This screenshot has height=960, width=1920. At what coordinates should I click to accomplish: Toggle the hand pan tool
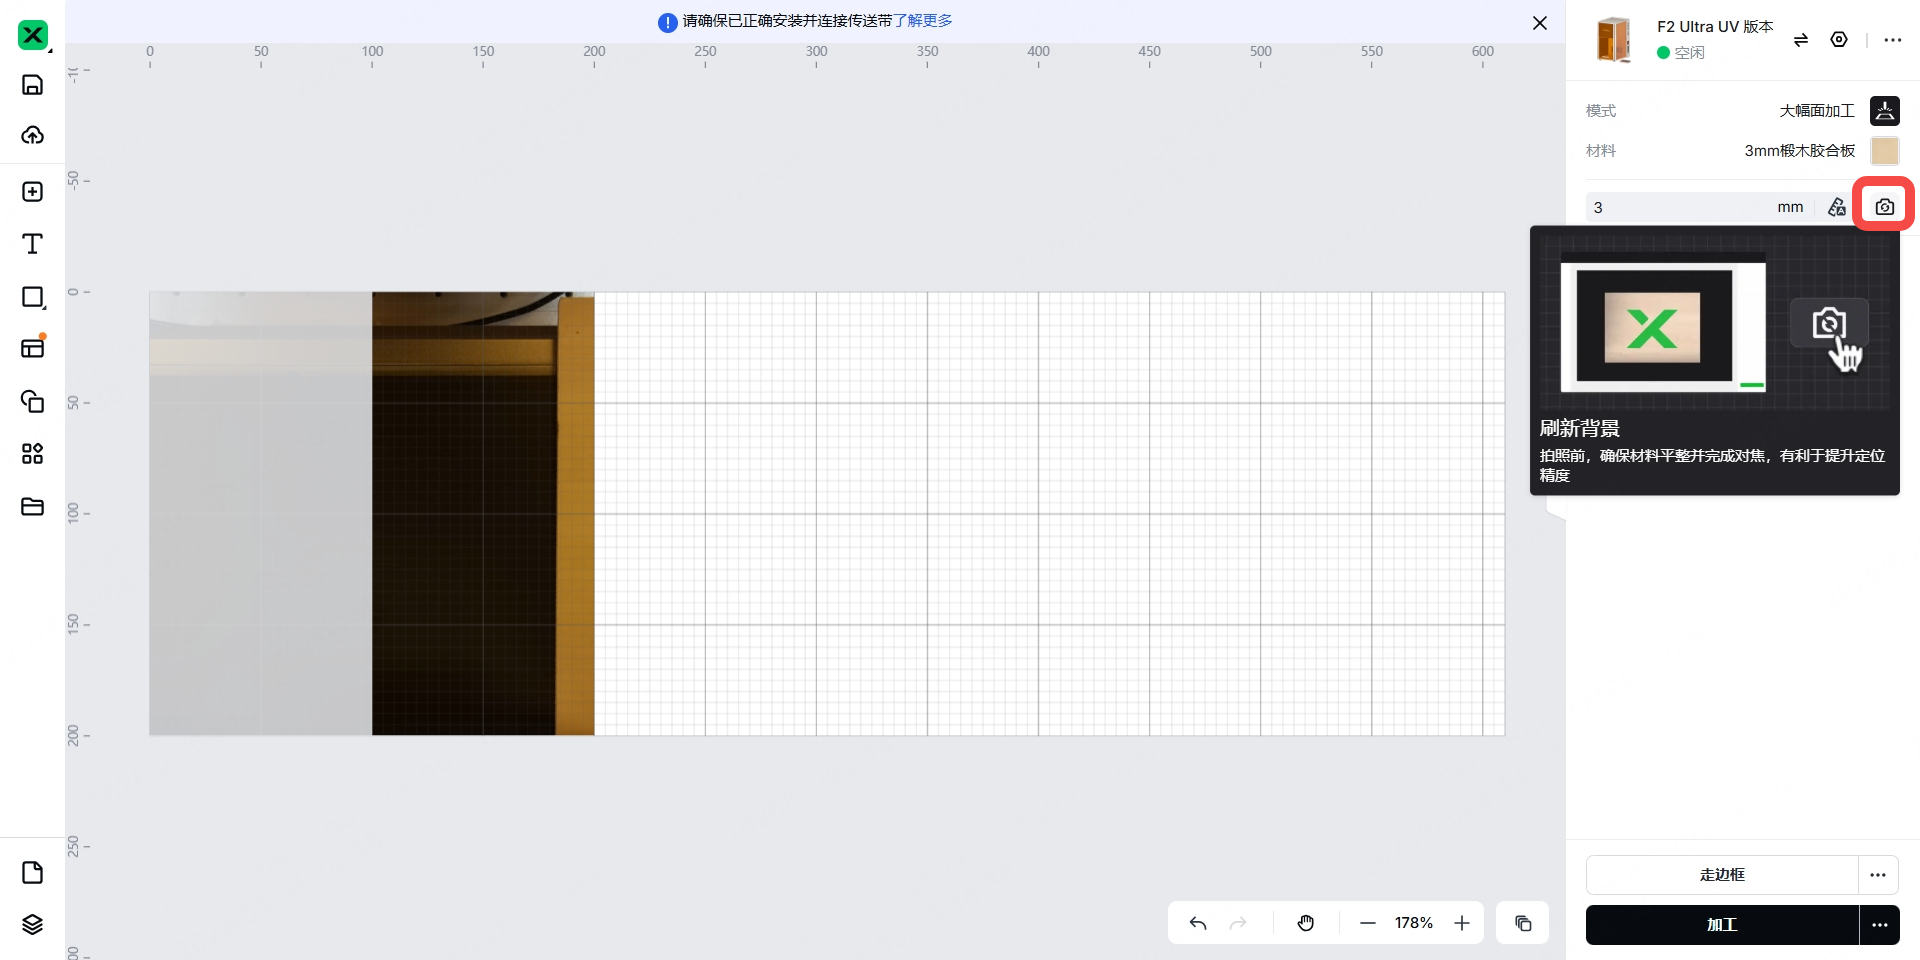click(1306, 923)
